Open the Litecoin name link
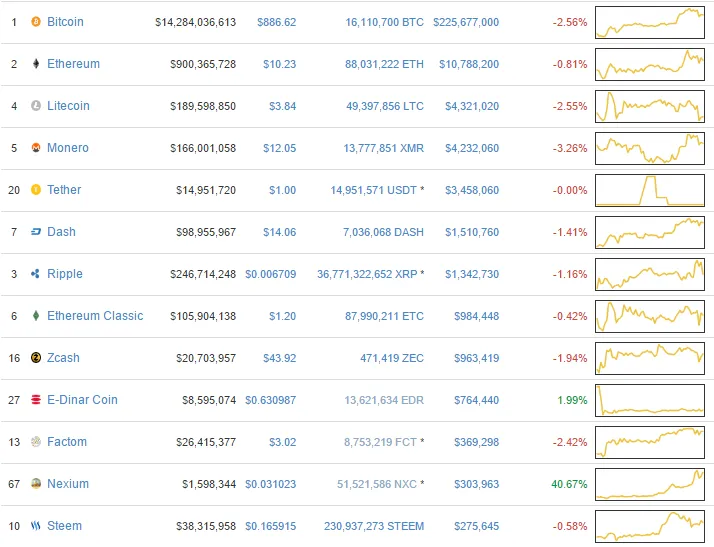 click(68, 106)
